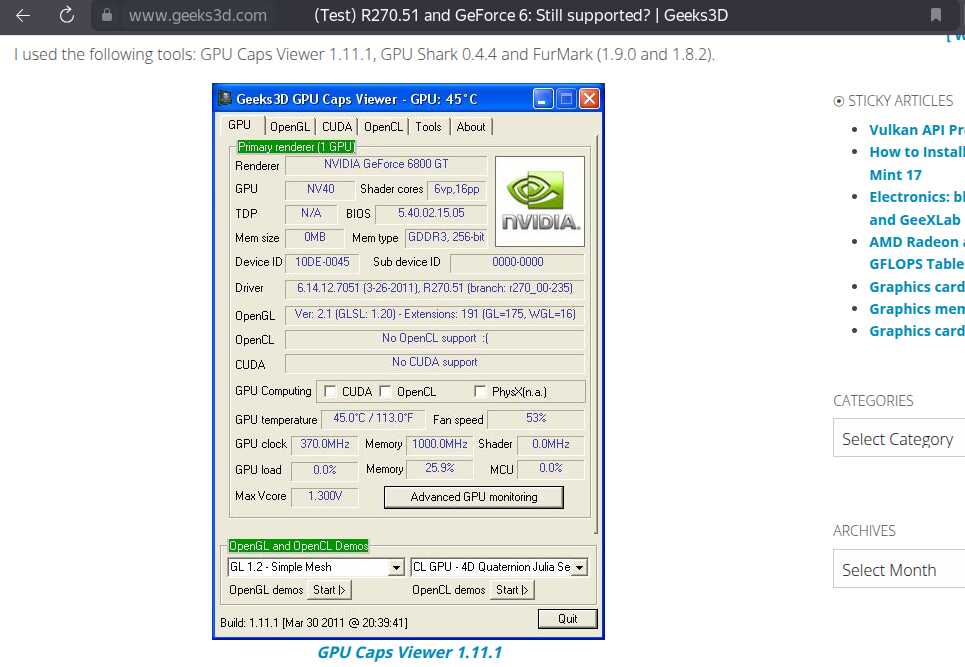
Task: Open the Graphics mem sticky article link
Action: 916,309
